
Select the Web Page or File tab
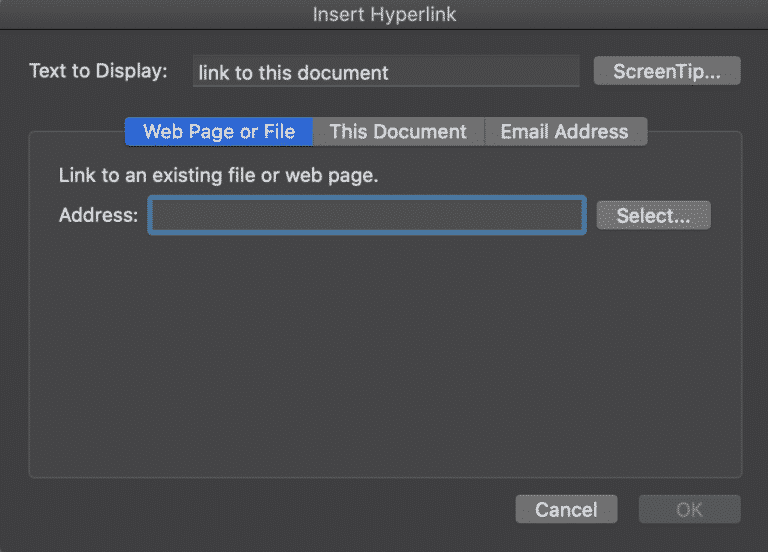click(x=219, y=132)
